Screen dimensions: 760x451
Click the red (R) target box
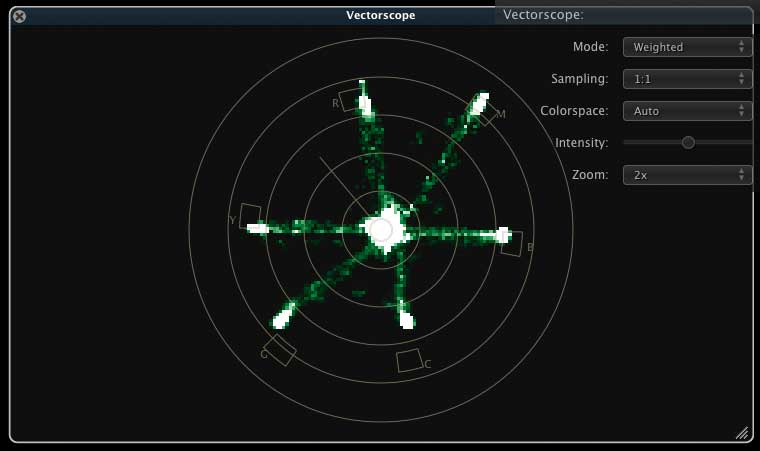tap(350, 100)
